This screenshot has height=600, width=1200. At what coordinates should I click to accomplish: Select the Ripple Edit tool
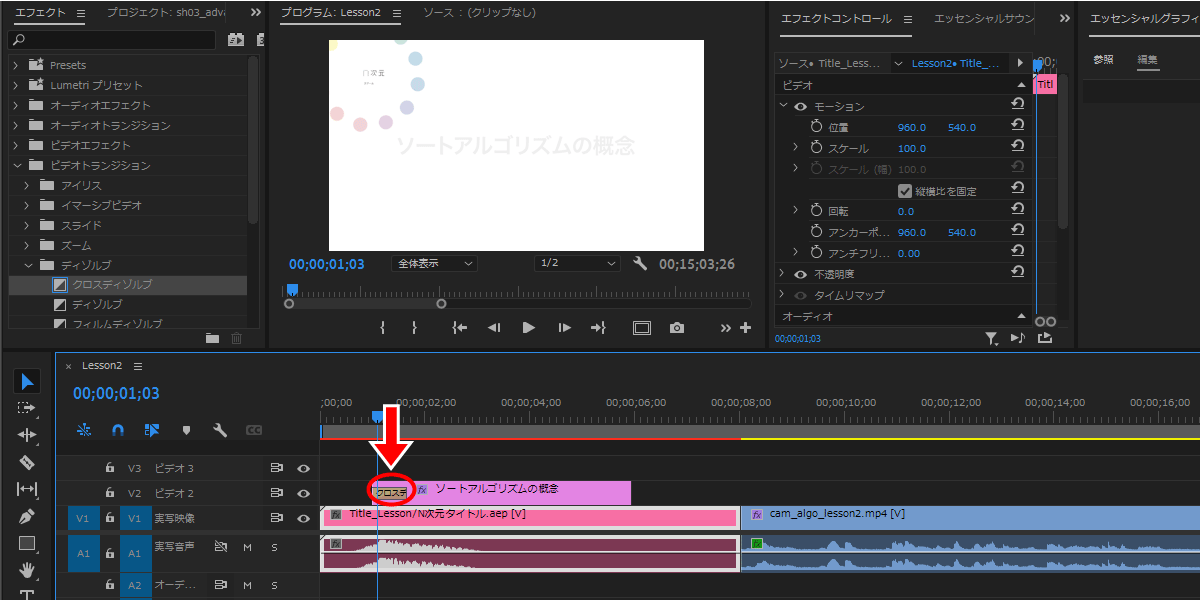[x=27, y=435]
